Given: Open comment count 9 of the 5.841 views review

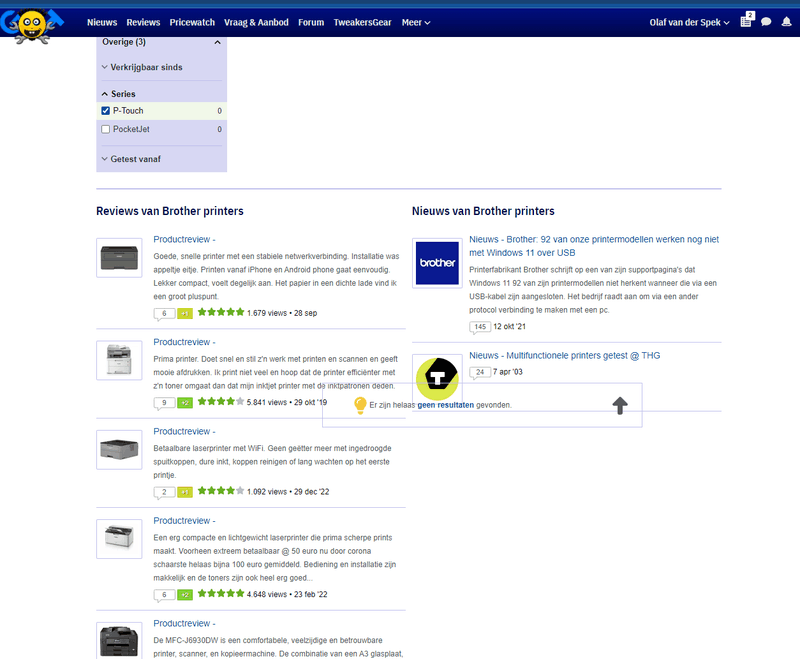Looking at the screenshot, I should (164, 403).
